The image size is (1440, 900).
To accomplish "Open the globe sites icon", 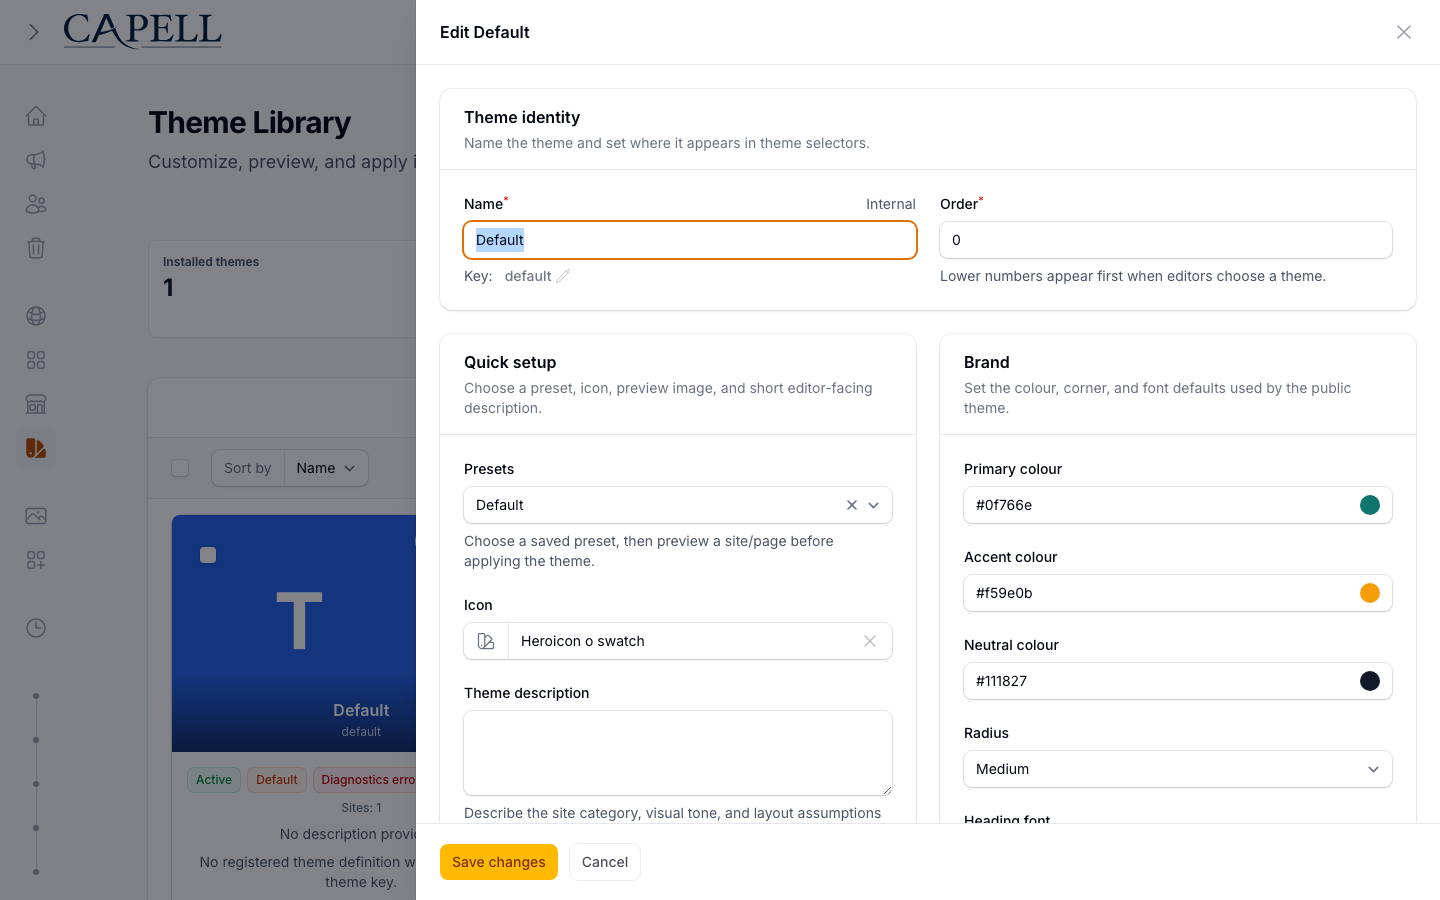I will pos(36,316).
